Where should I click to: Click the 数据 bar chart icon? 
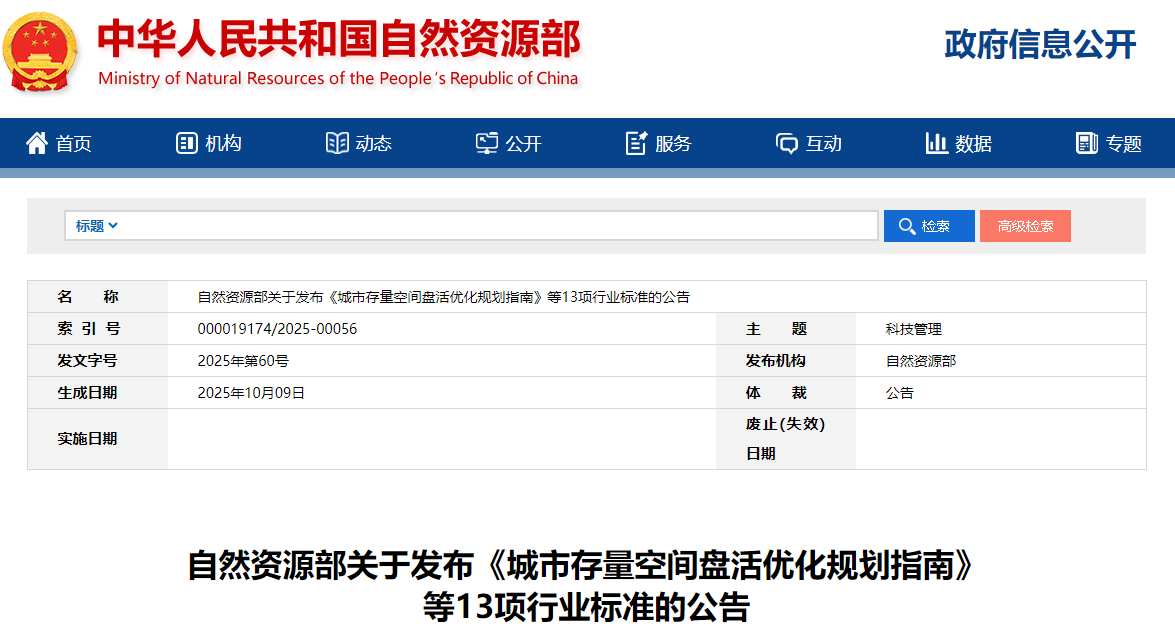[937, 143]
